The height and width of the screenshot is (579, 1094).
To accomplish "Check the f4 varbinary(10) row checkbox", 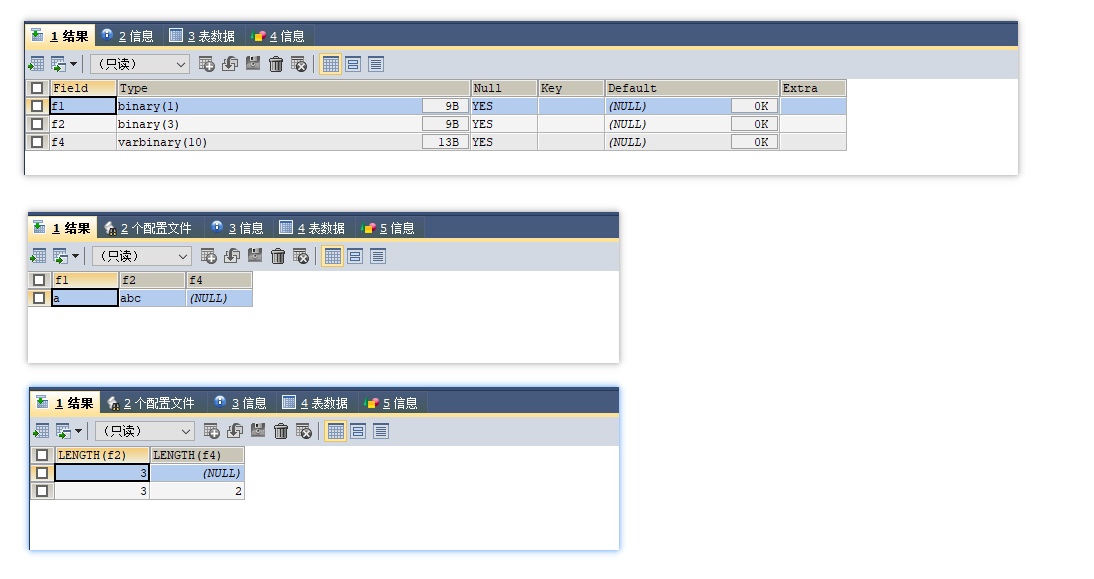I will (37, 142).
